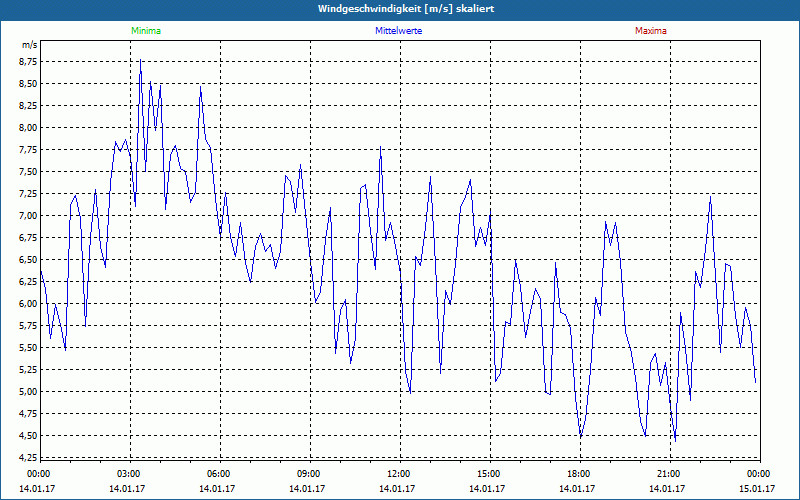Select the 4,50 axis label
The image size is (800, 500).
(x=29, y=435)
